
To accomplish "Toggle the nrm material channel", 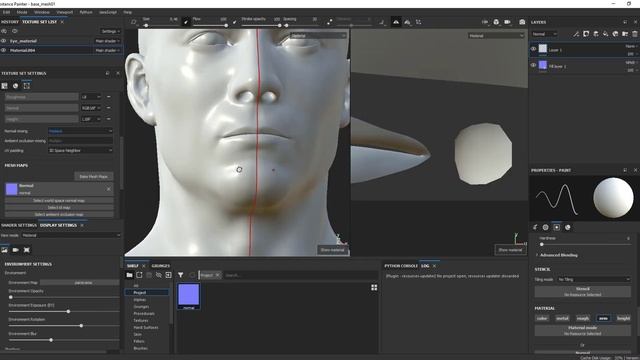I will click(x=603, y=318).
